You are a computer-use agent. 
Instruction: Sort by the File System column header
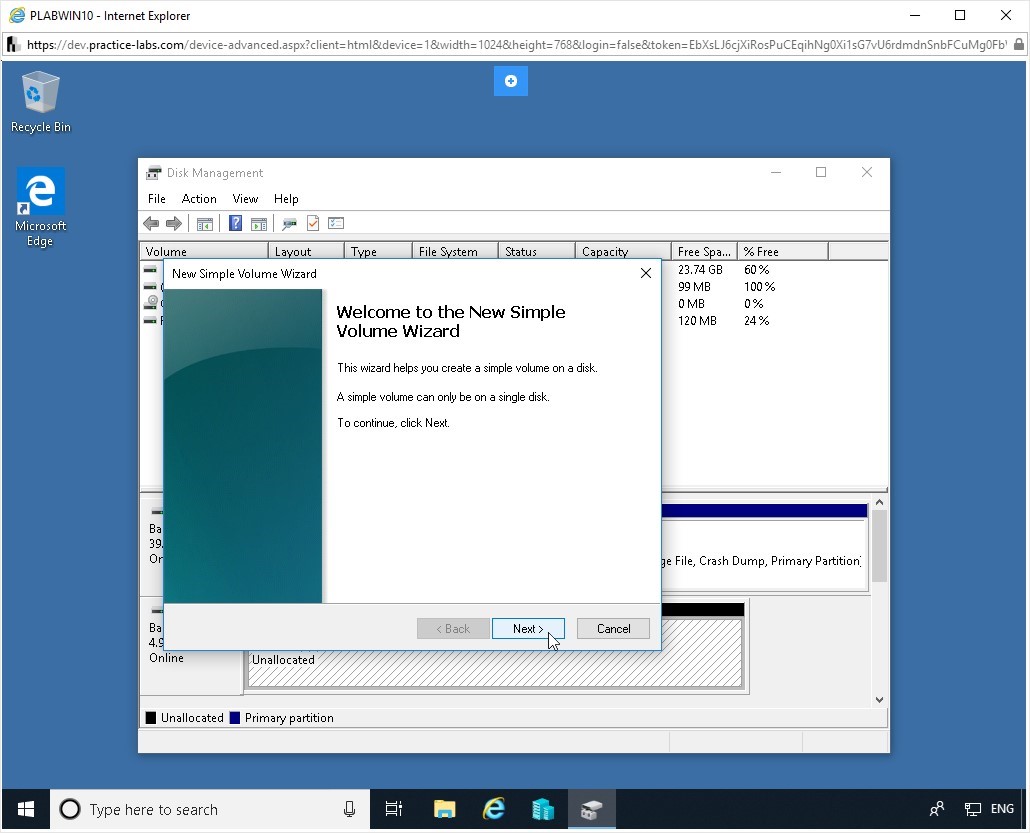tap(455, 252)
